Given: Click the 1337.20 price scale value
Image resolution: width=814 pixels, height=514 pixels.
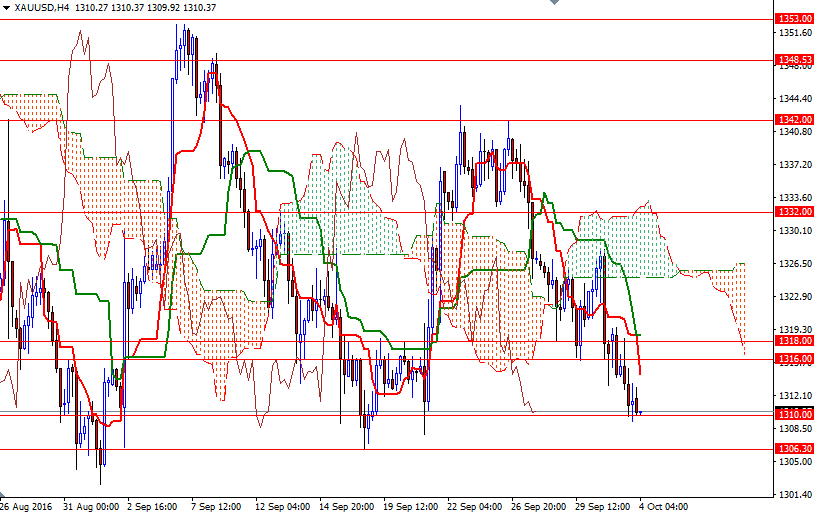Looking at the screenshot, I should pos(795,165).
